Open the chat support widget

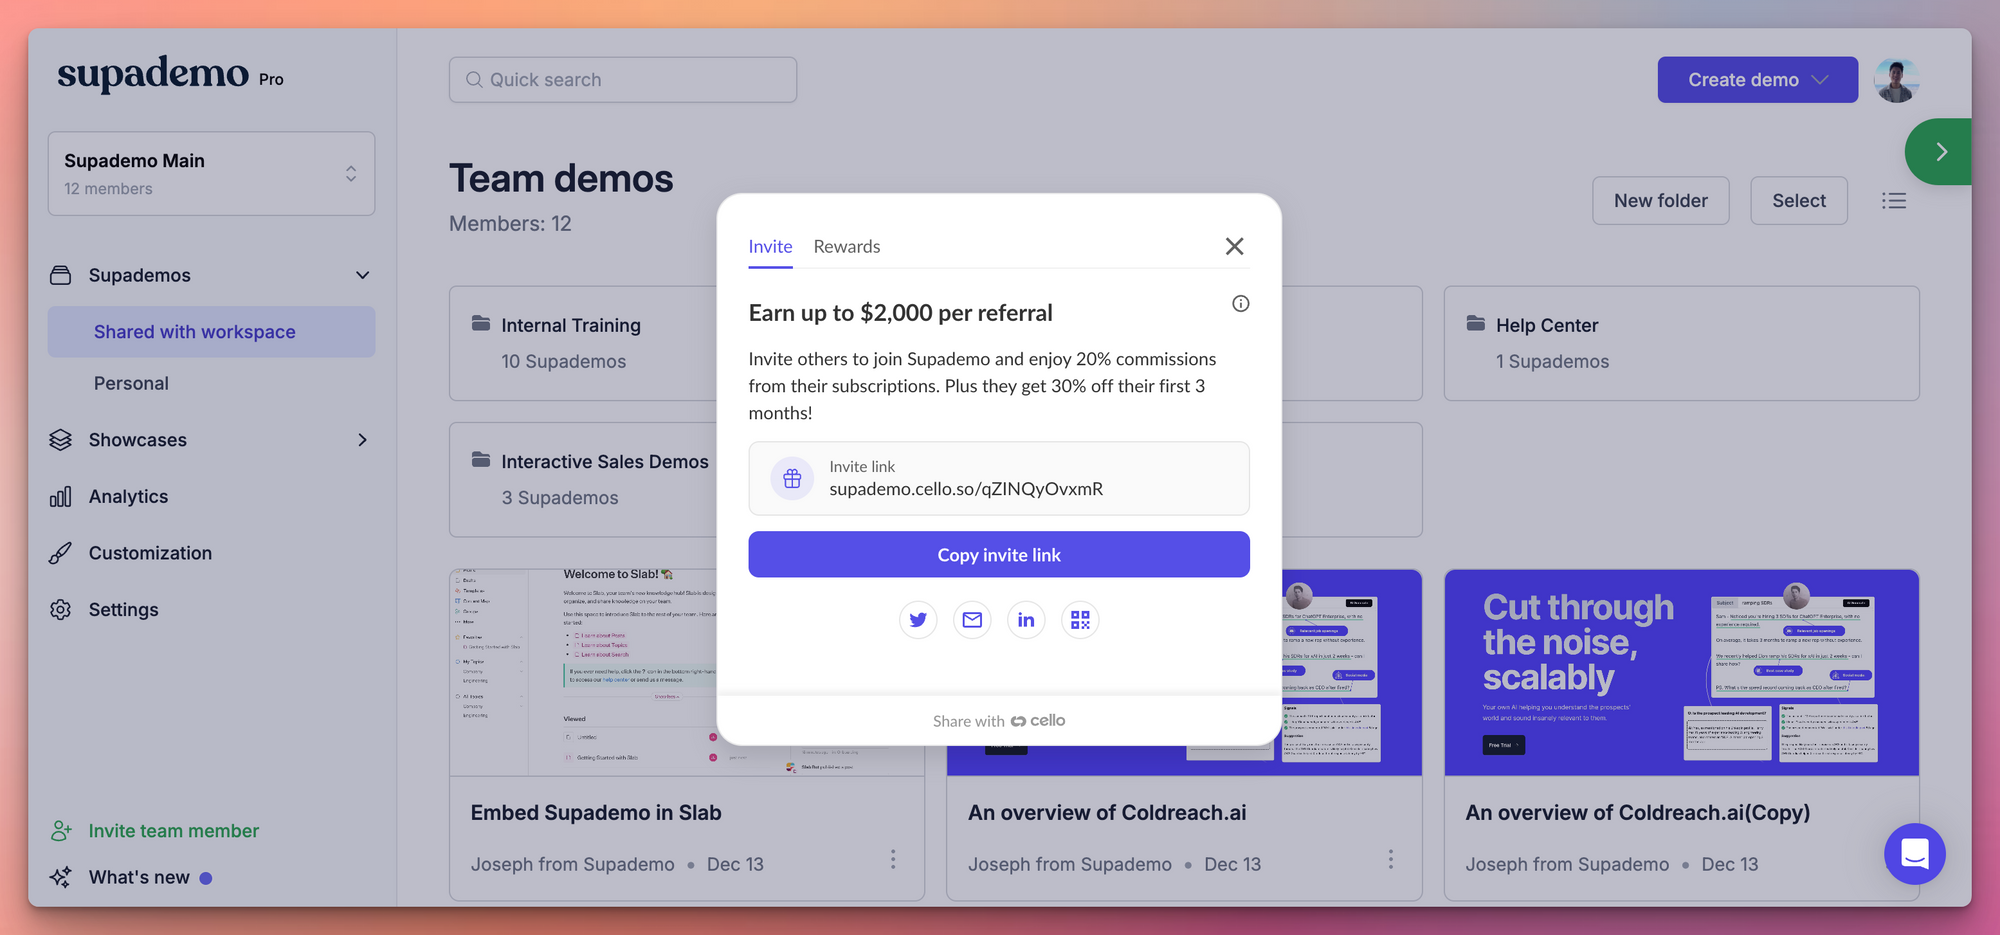(1915, 854)
